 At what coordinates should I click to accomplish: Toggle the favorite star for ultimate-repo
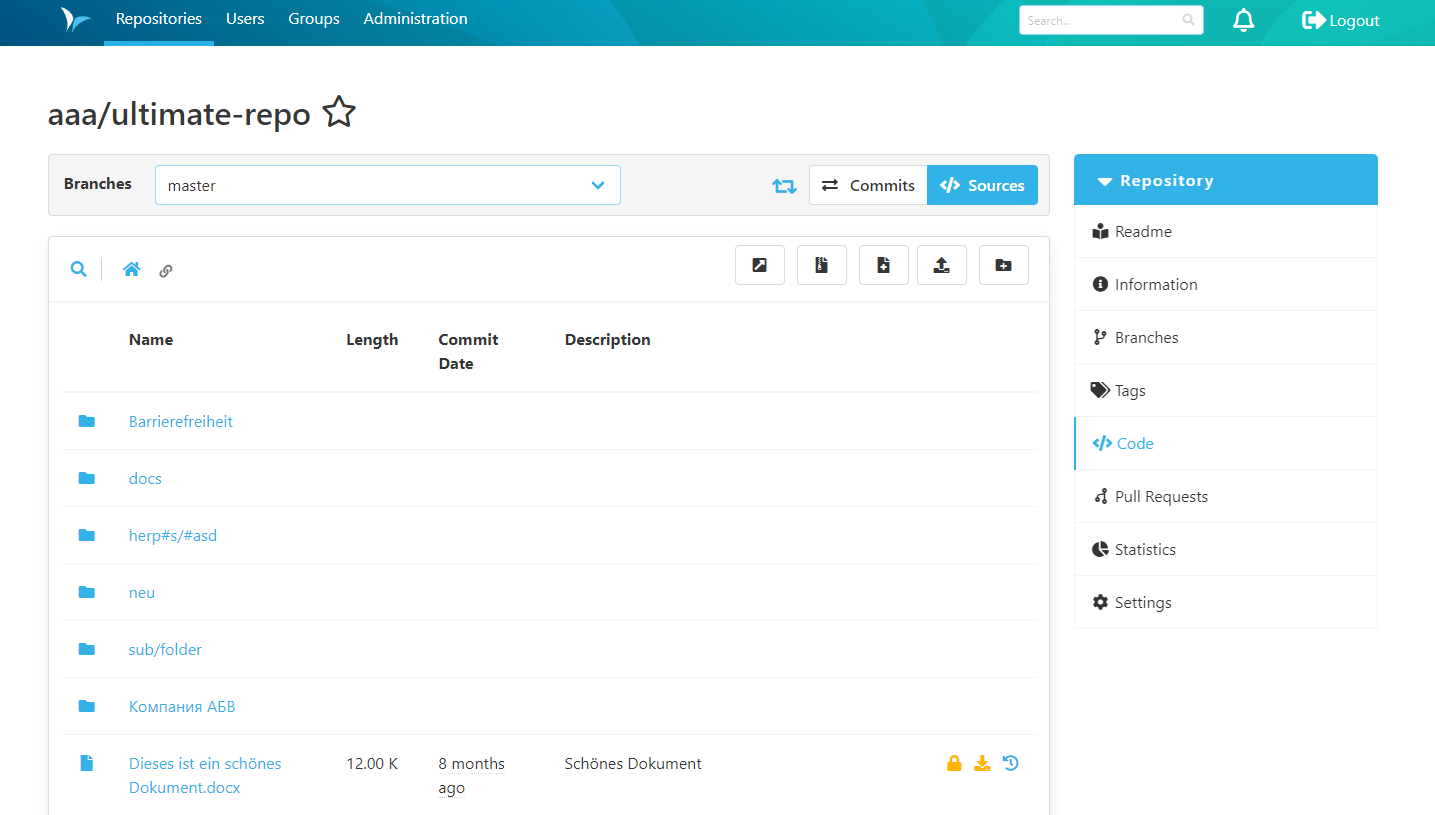[339, 112]
